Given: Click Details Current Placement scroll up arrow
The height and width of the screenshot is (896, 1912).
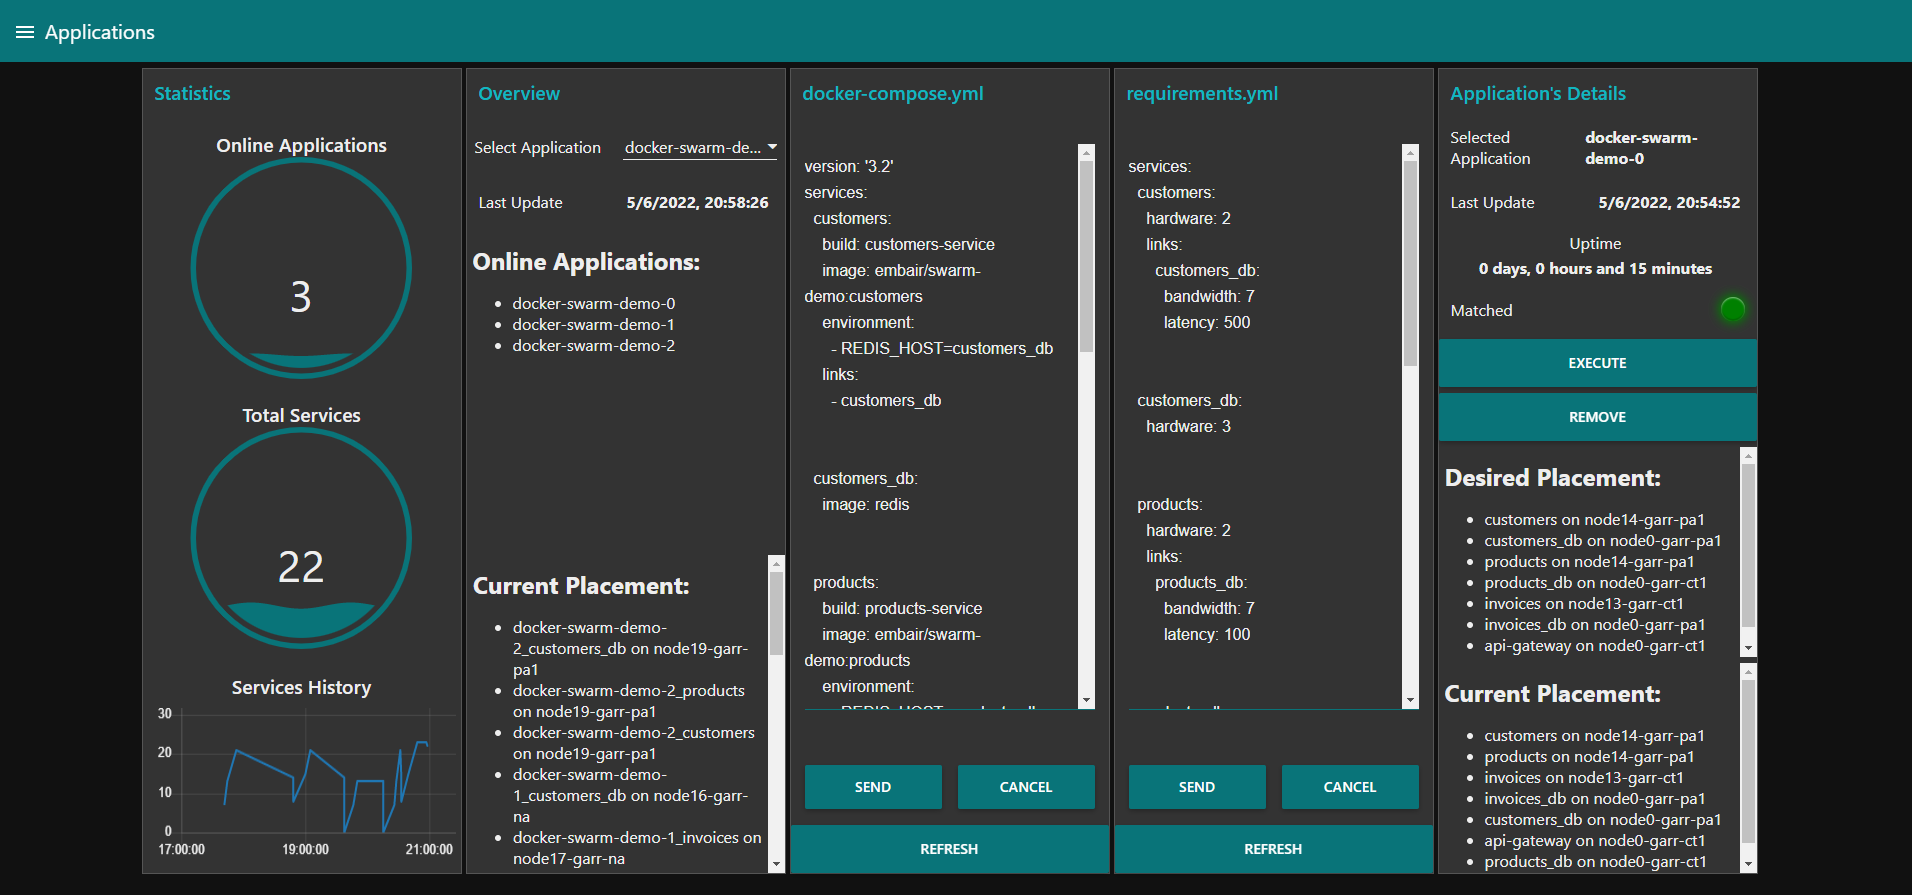Looking at the screenshot, I should tap(1748, 672).
